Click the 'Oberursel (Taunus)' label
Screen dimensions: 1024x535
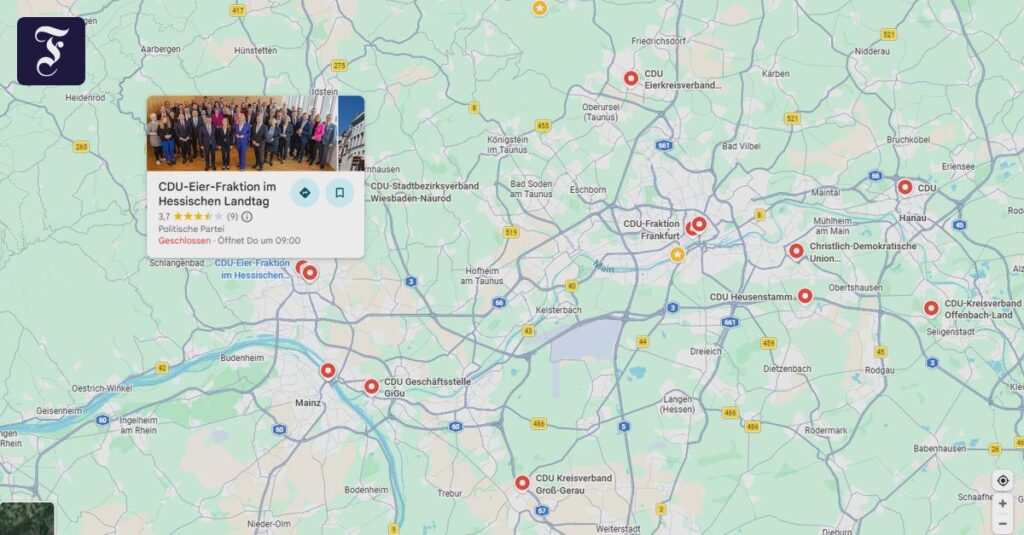(601, 112)
